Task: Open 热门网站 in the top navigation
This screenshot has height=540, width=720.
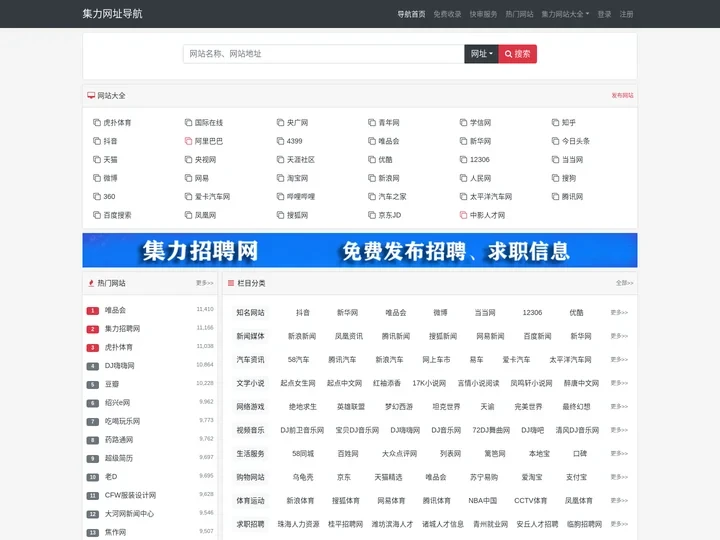Action: pos(519,14)
